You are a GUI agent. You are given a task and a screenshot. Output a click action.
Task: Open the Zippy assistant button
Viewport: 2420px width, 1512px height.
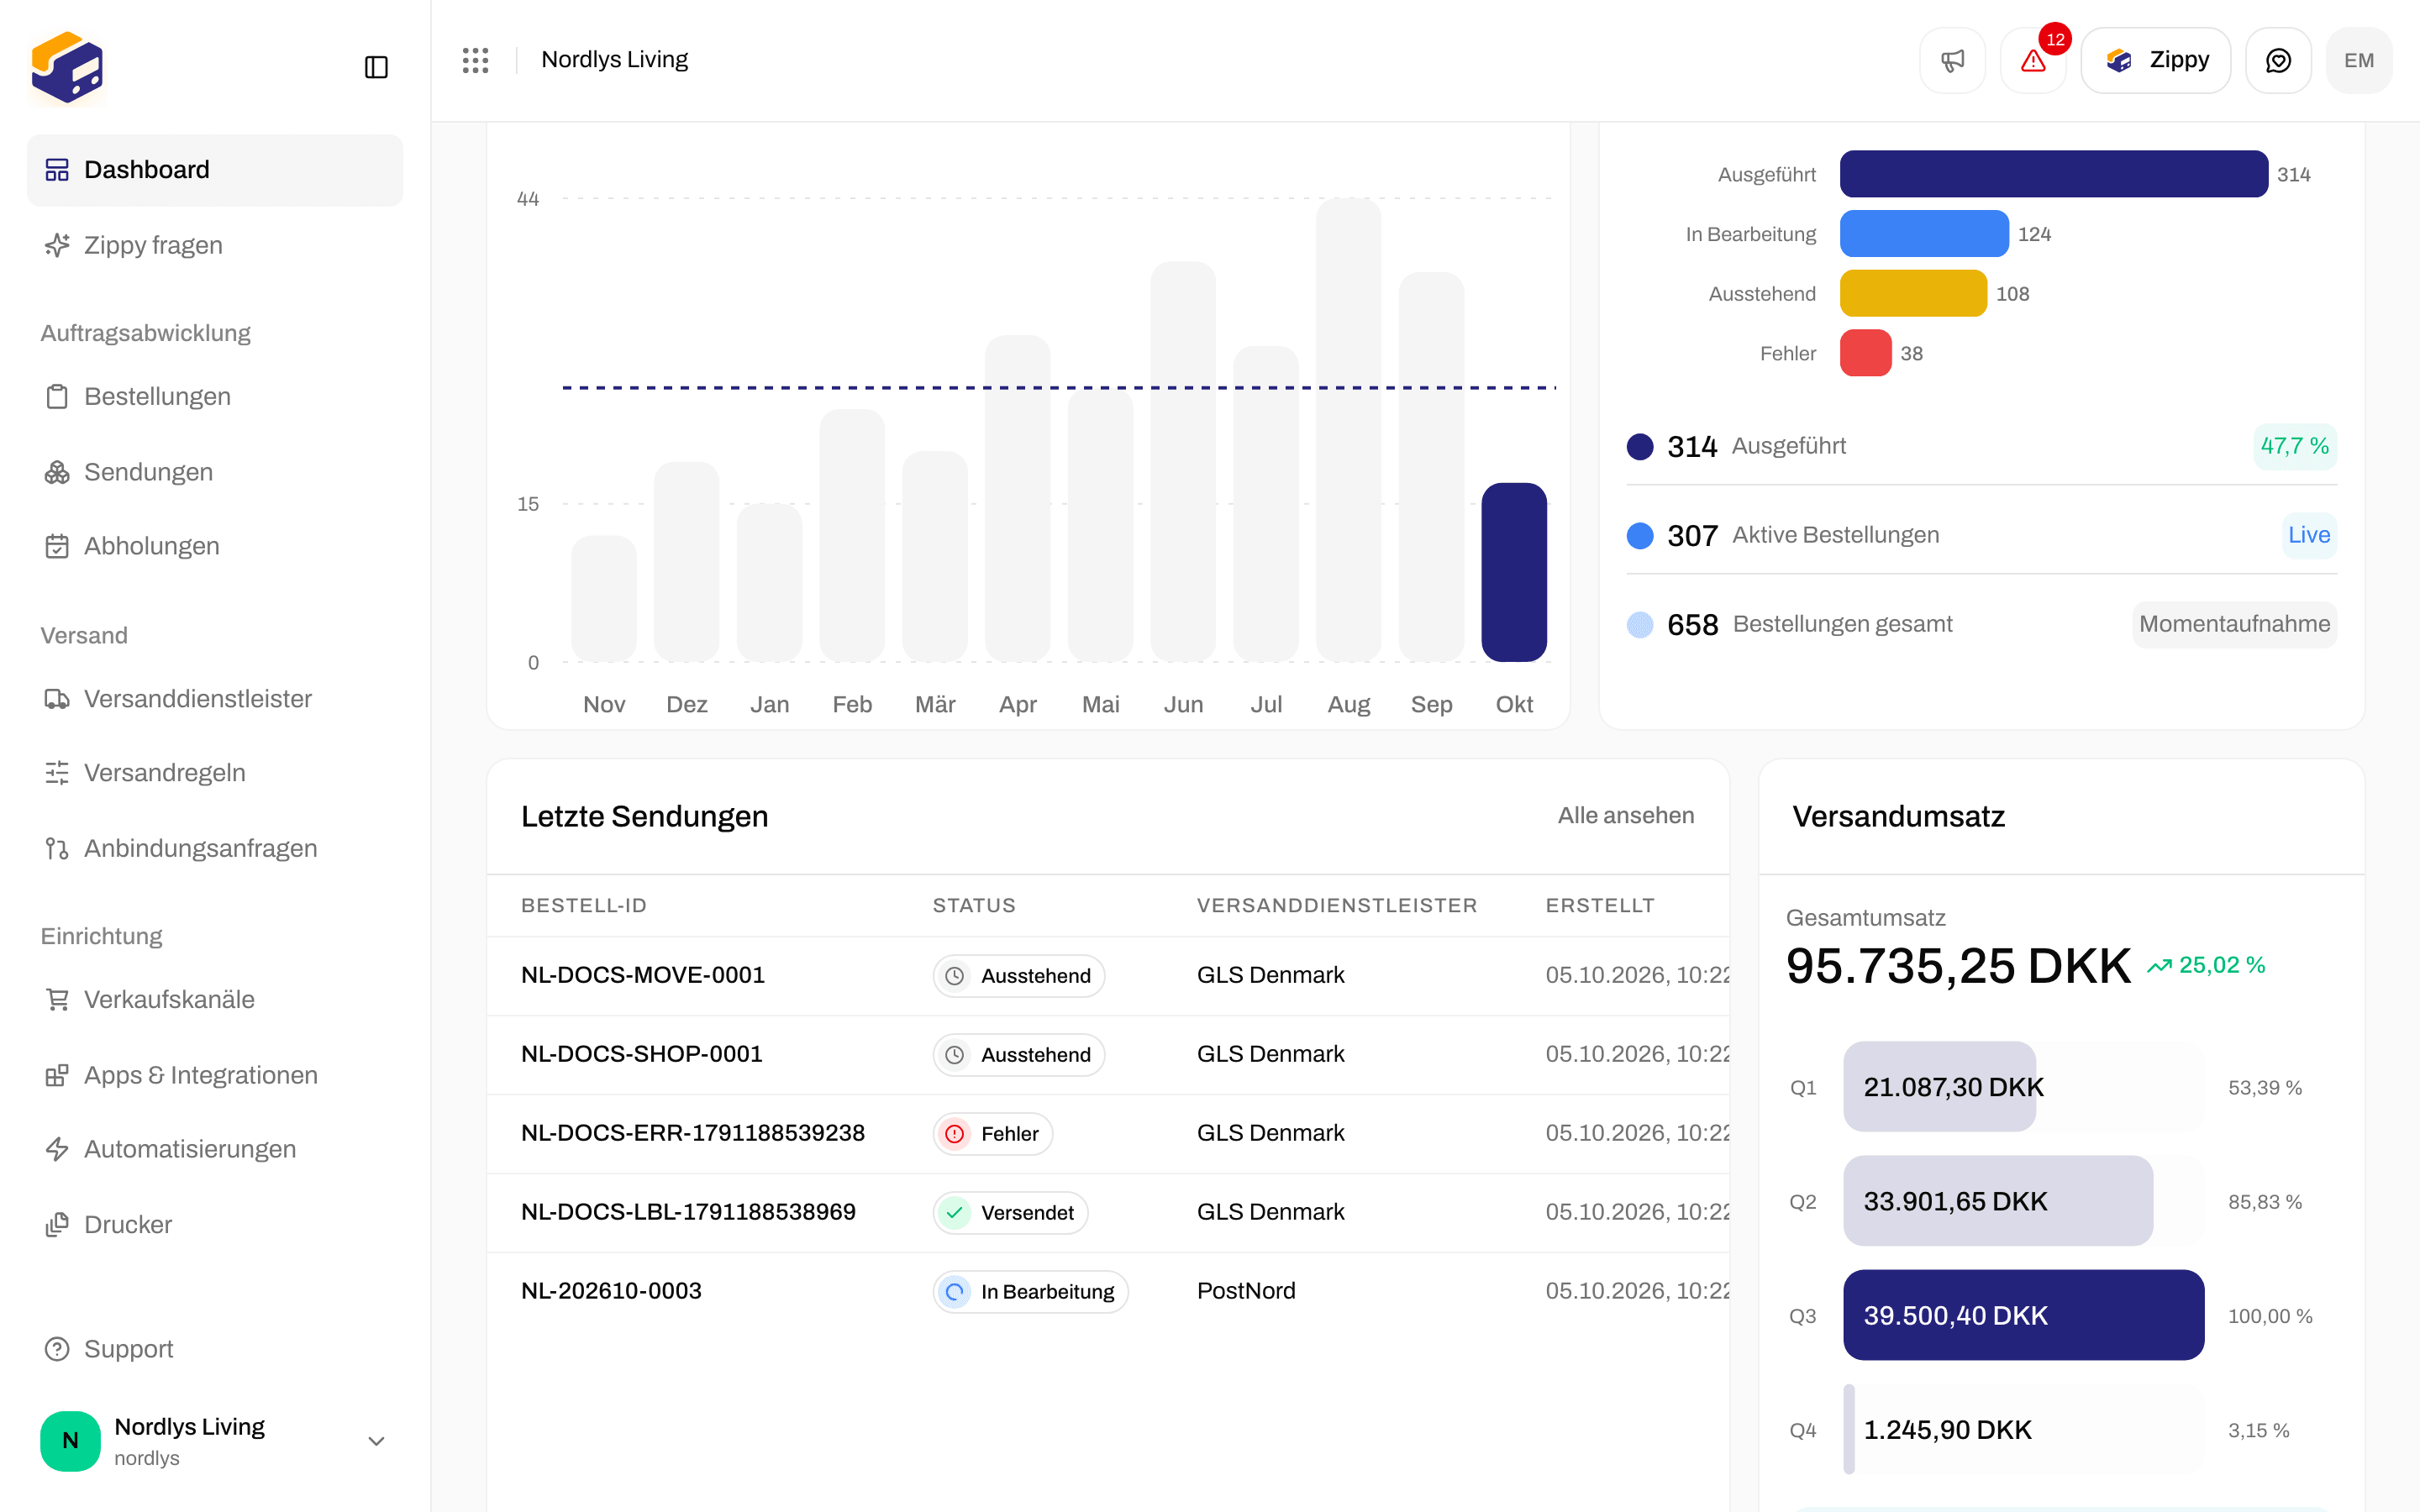click(x=2156, y=60)
